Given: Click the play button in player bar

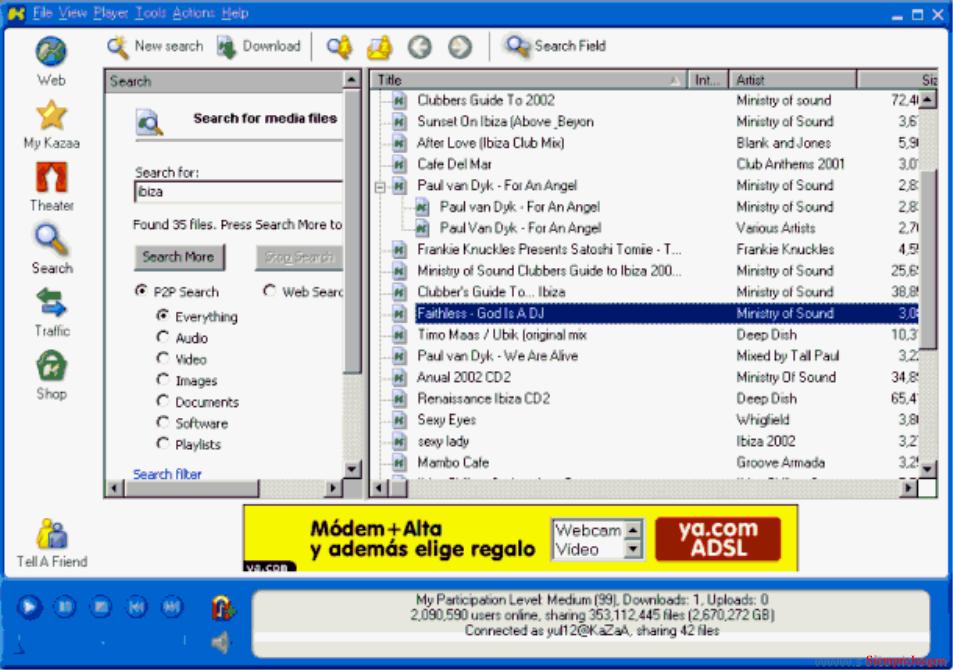Looking at the screenshot, I should point(29,606).
